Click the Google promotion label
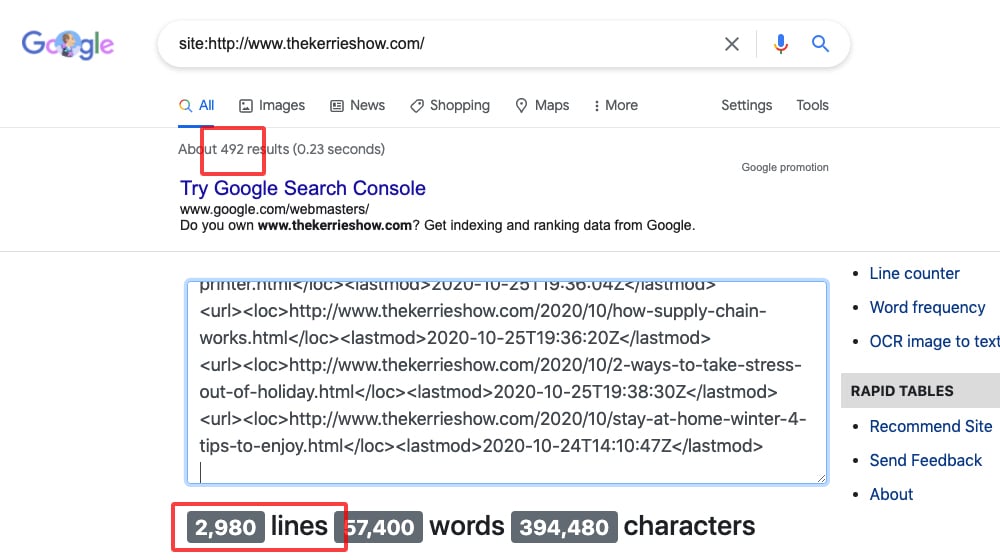 pyautogui.click(x=784, y=167)
